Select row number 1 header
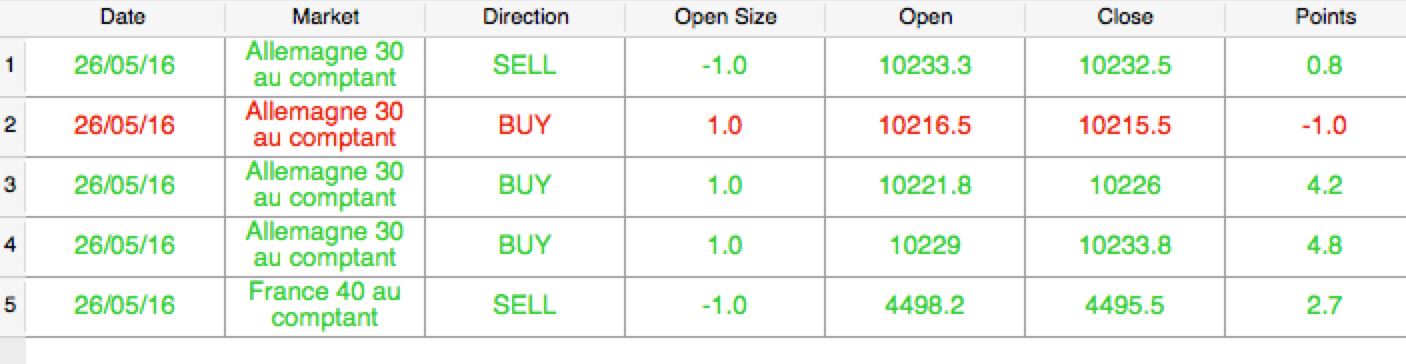1406x364 pixels. click(11, 66)
